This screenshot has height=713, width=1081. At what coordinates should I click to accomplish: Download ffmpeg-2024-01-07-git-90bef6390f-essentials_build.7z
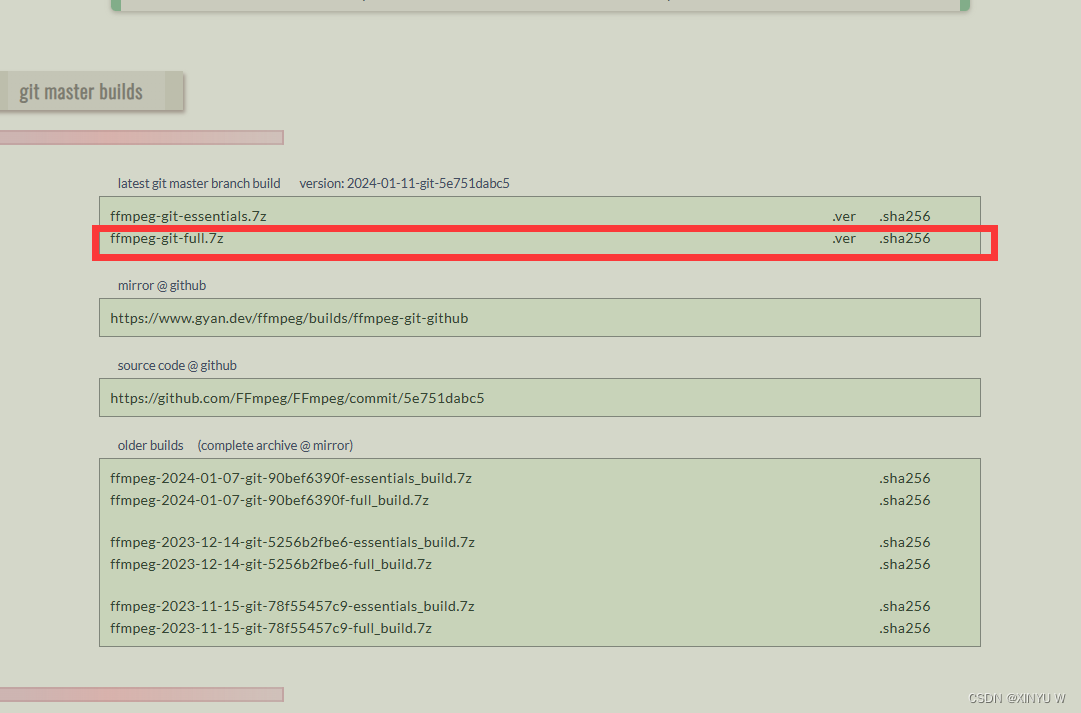pyautogui.click(x=291, y=478)
